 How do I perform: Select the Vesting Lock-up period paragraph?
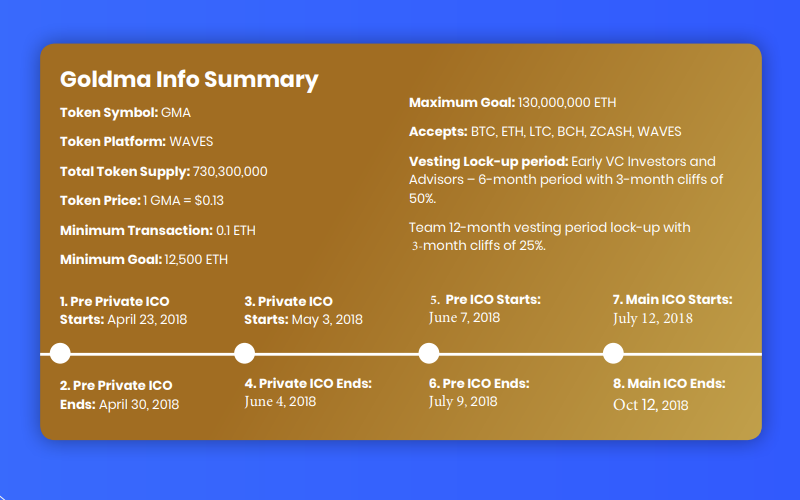[x=565, y=179]
